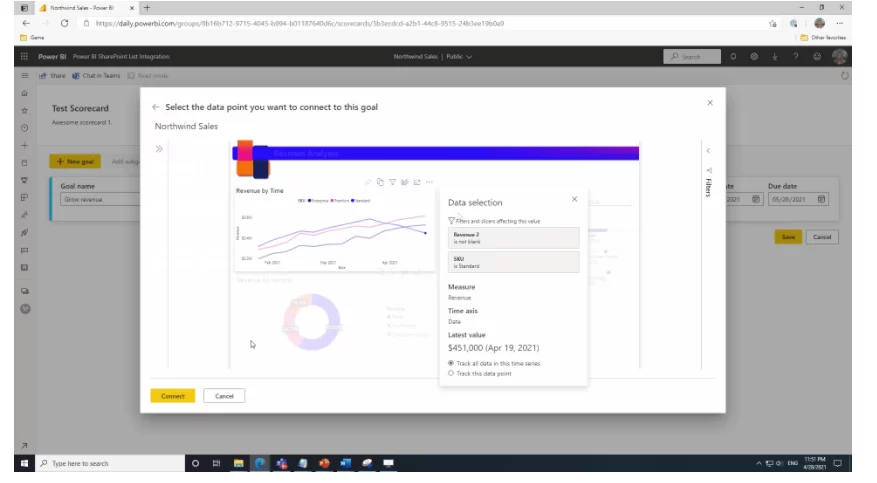Open the Goals trophy icon in sidebar

(x=25, y=180)
